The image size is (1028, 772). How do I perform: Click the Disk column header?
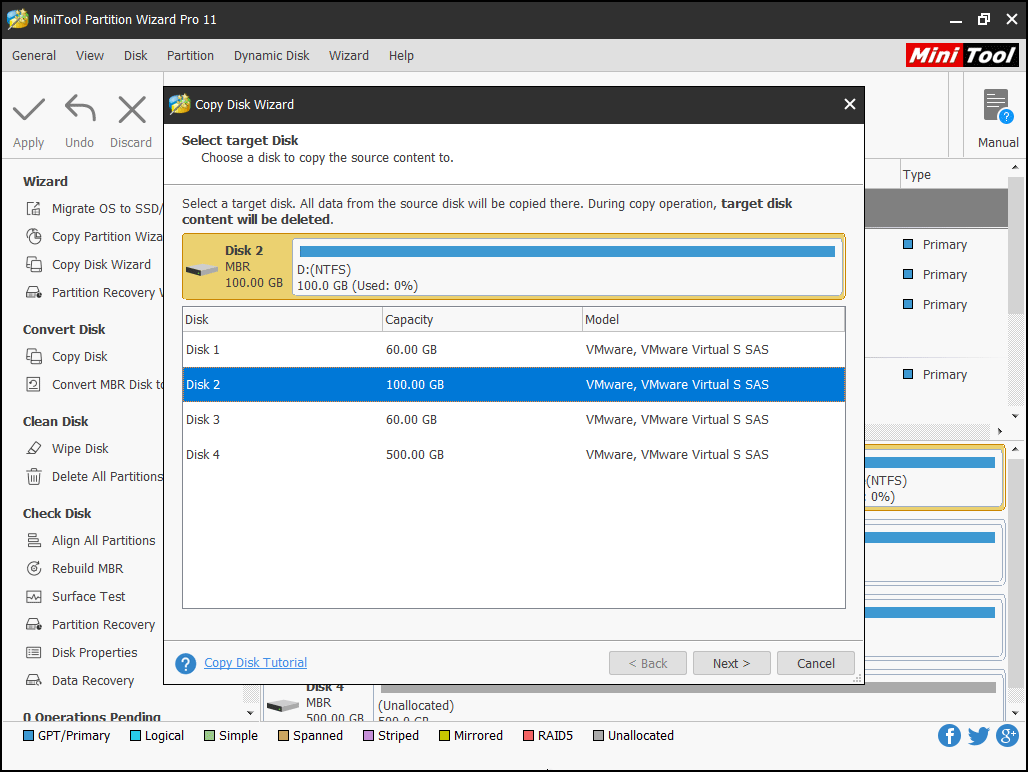click(283, 320)
